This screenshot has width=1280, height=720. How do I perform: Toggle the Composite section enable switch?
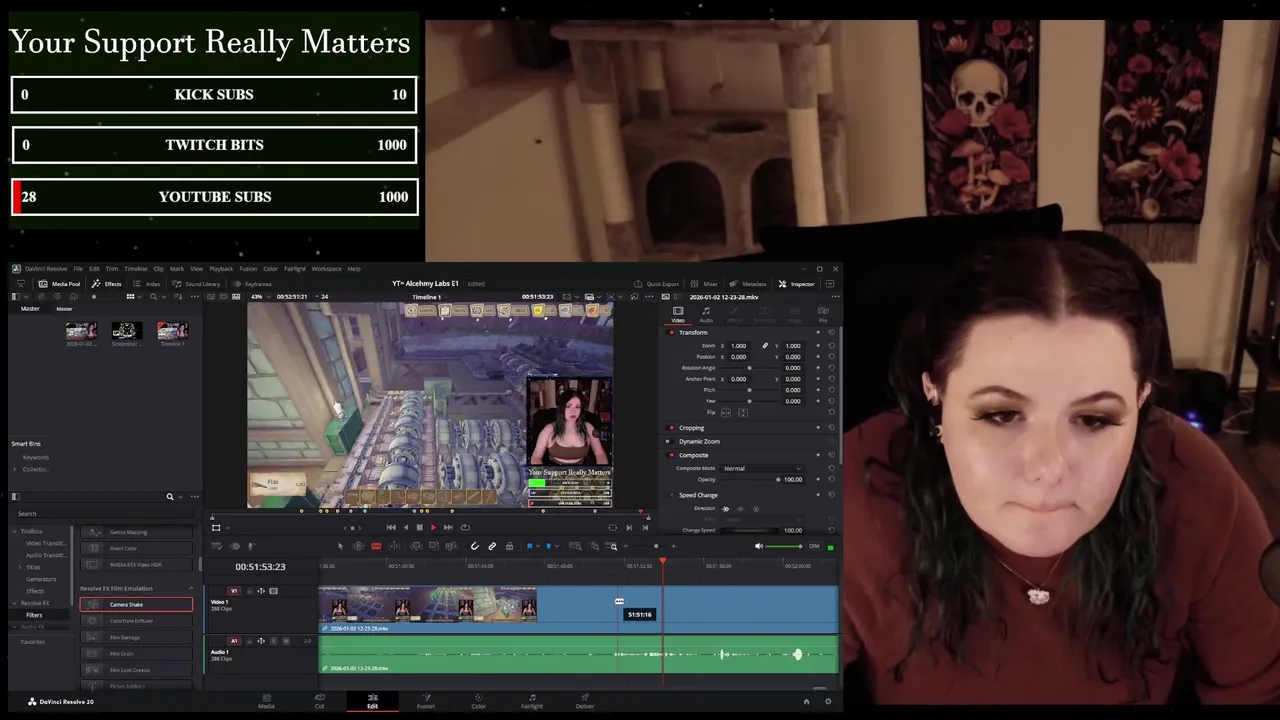click(x=670, y=455)
